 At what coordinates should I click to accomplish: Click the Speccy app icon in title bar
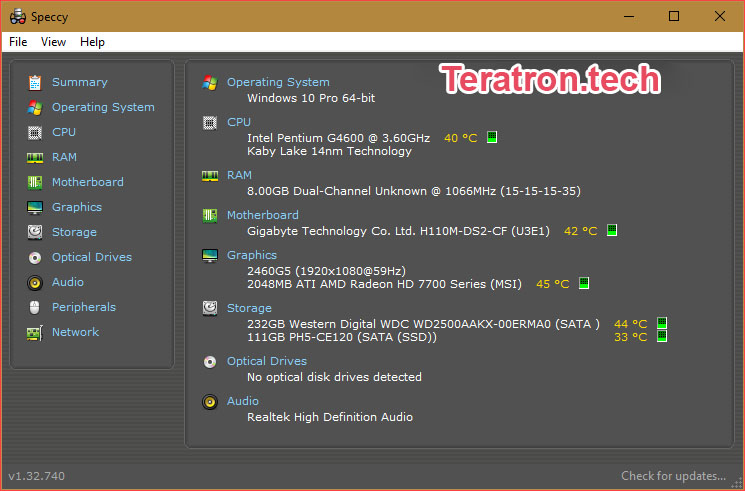(18, 17)
